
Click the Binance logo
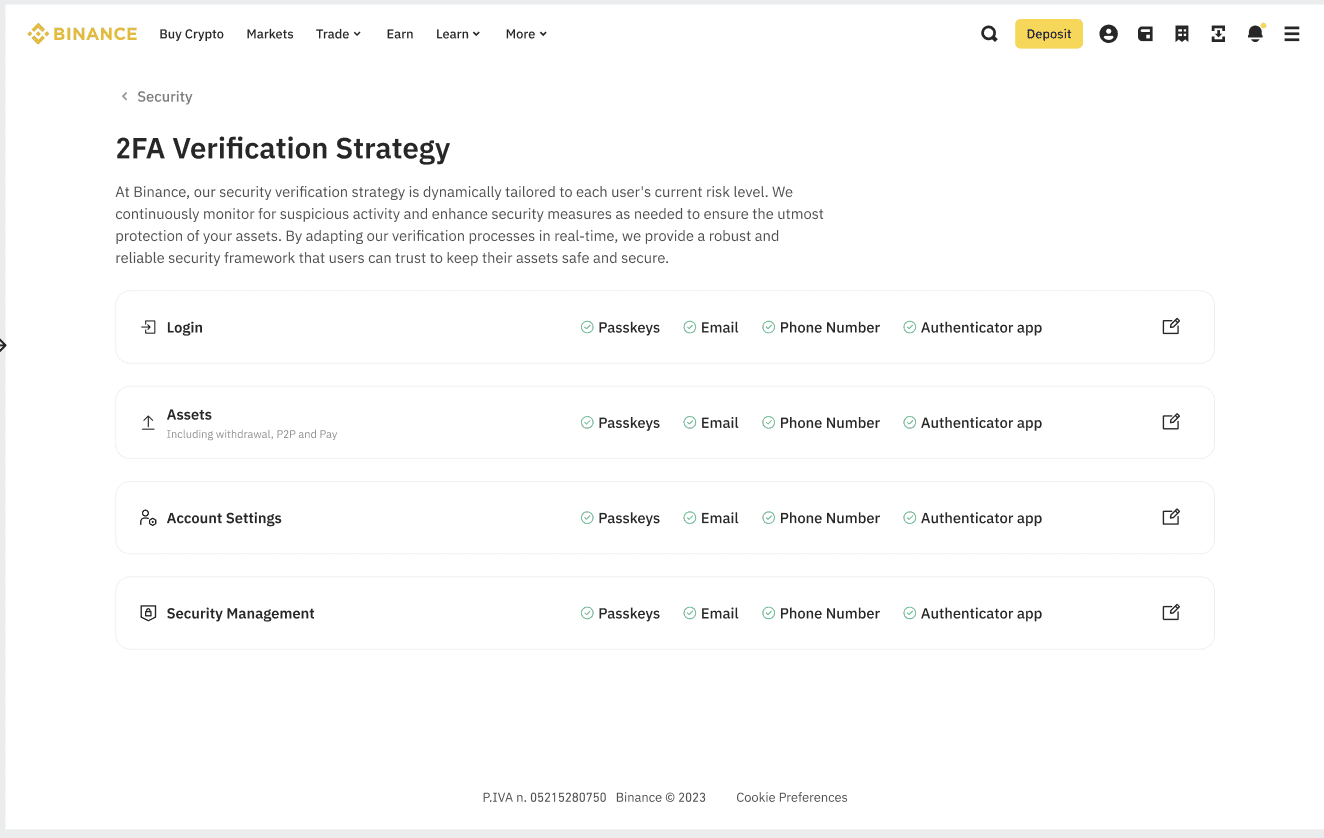coord(82,34)
